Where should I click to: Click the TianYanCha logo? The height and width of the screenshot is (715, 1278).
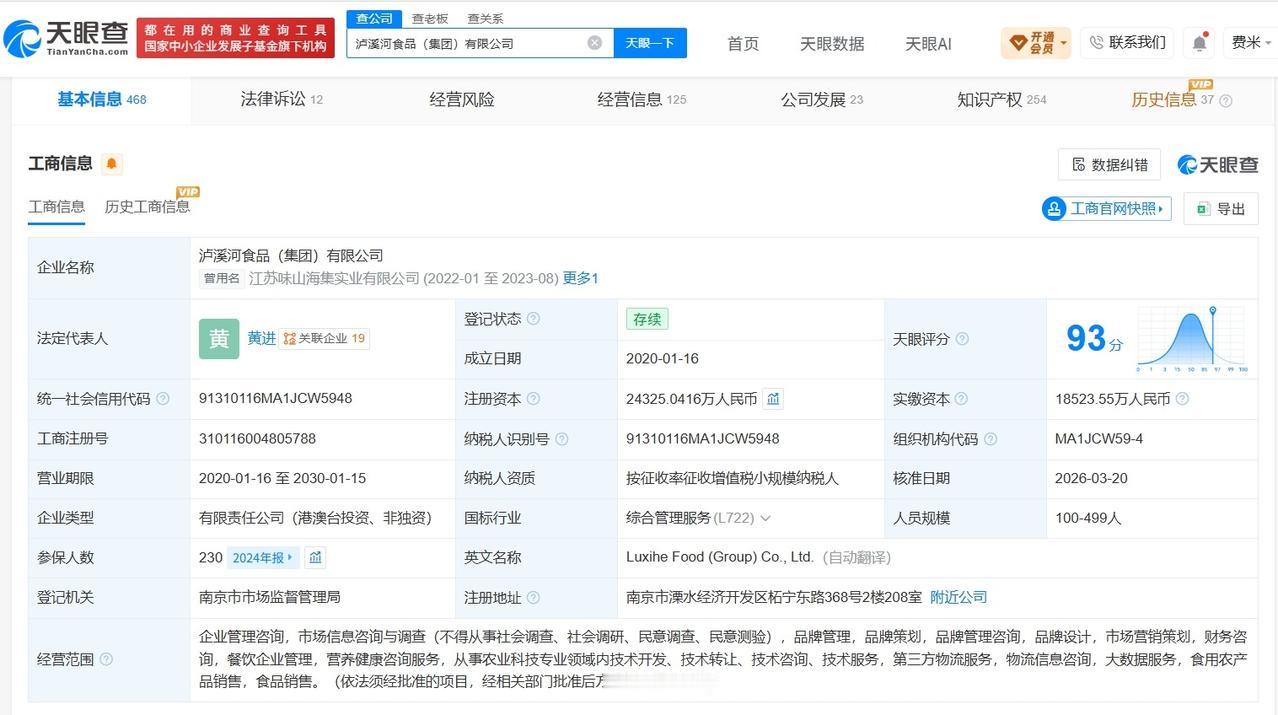[x=66, y=38]
